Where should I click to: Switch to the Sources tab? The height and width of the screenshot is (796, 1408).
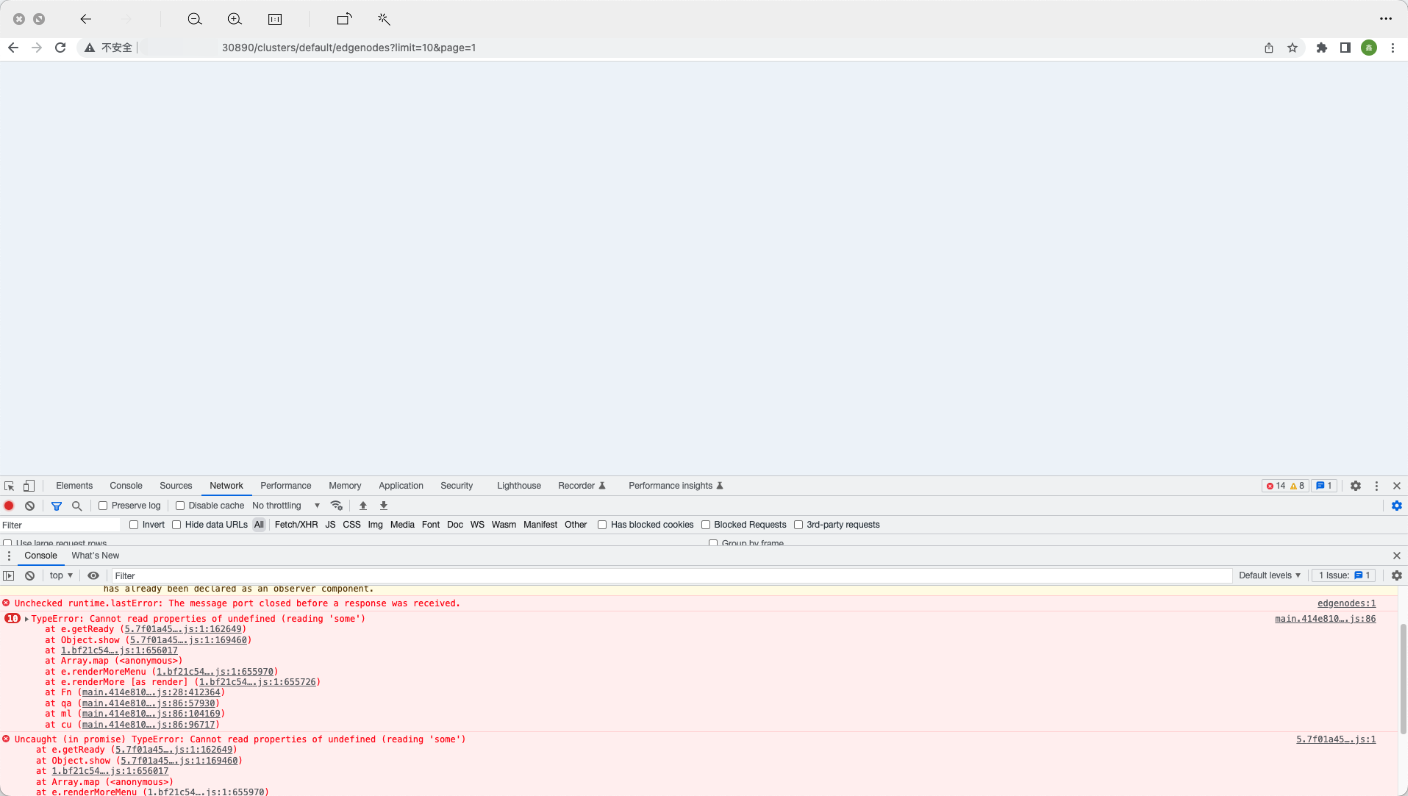pyautogui.click(x=176, y=486)
